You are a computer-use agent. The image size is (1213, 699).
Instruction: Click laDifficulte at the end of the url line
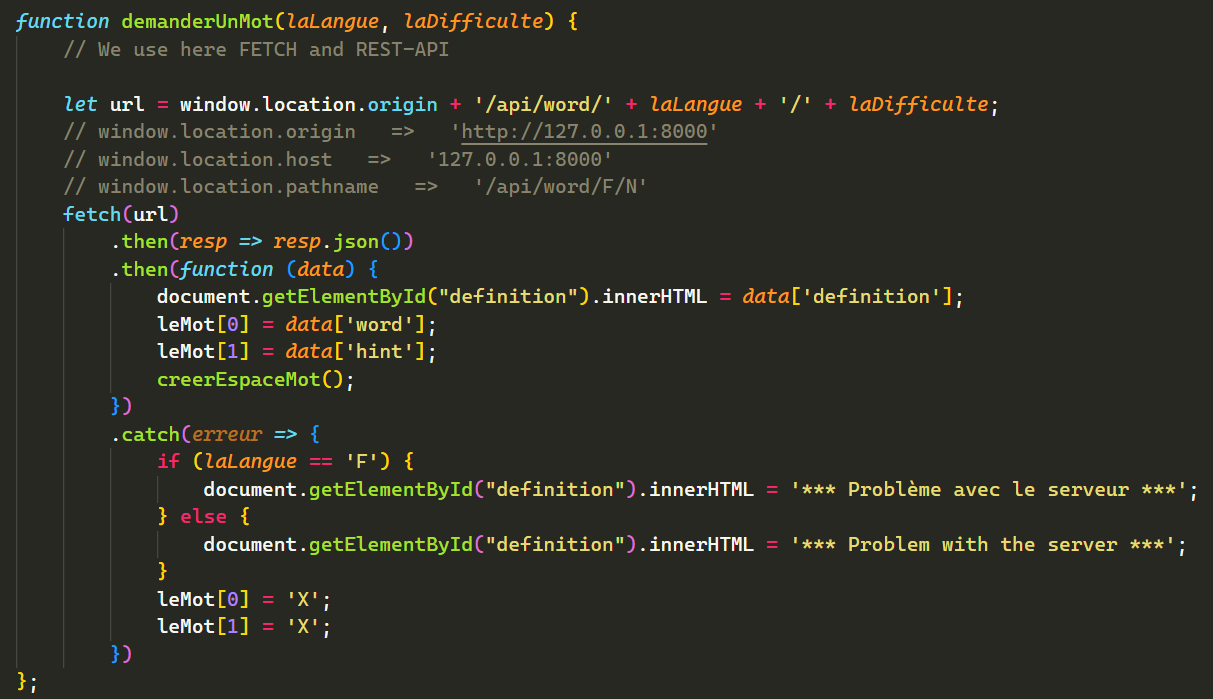click(918, 104)
